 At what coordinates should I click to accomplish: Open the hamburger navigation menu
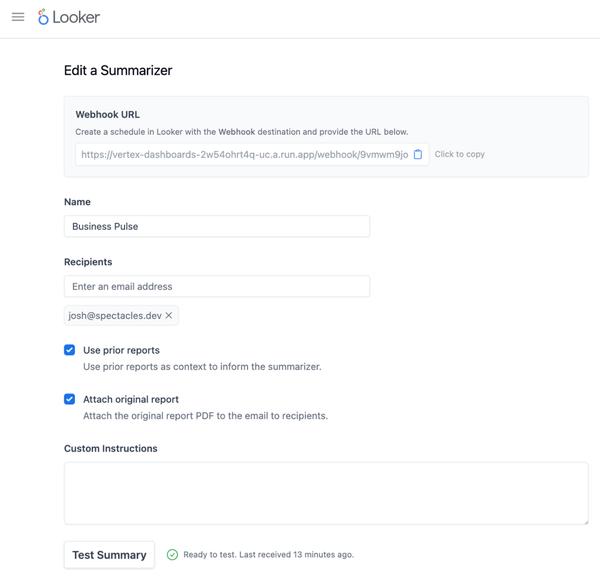click(18, 17)
